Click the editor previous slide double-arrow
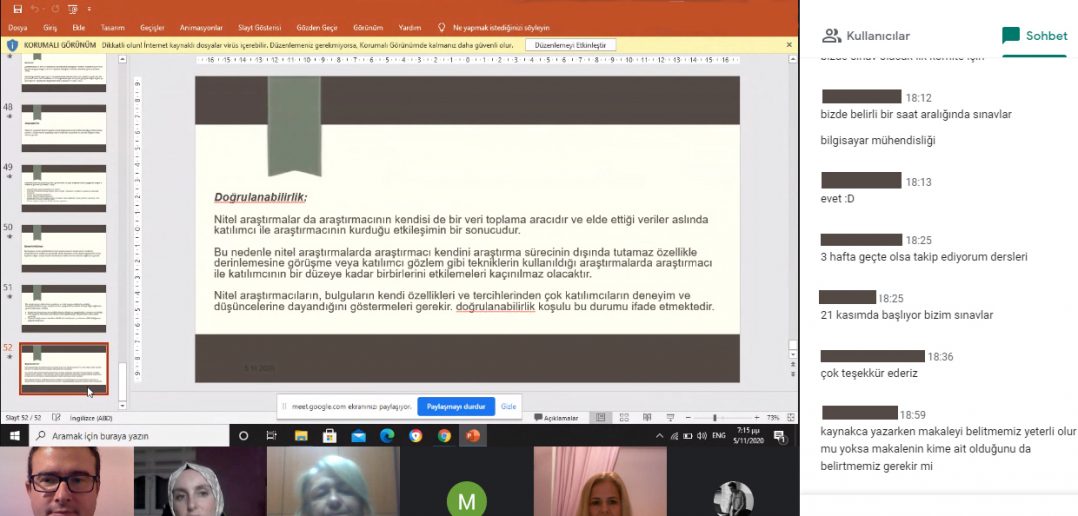 pyautogui.click(x=793, y=364)
